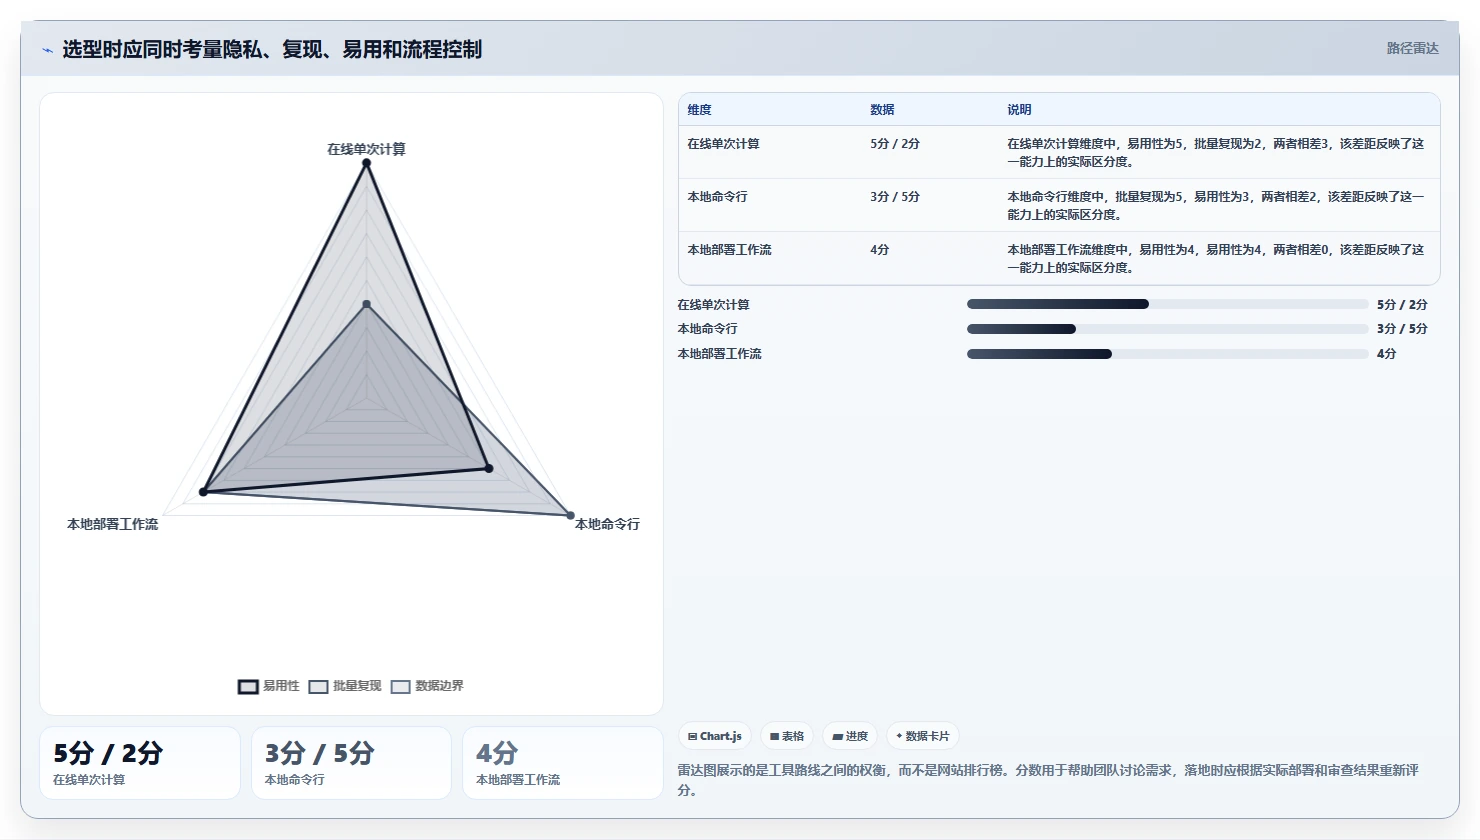This screenshot has height=840, width=1480.
Task: Click the 本地命令行 axis label on the radar chart
Action: click(607, 524)
